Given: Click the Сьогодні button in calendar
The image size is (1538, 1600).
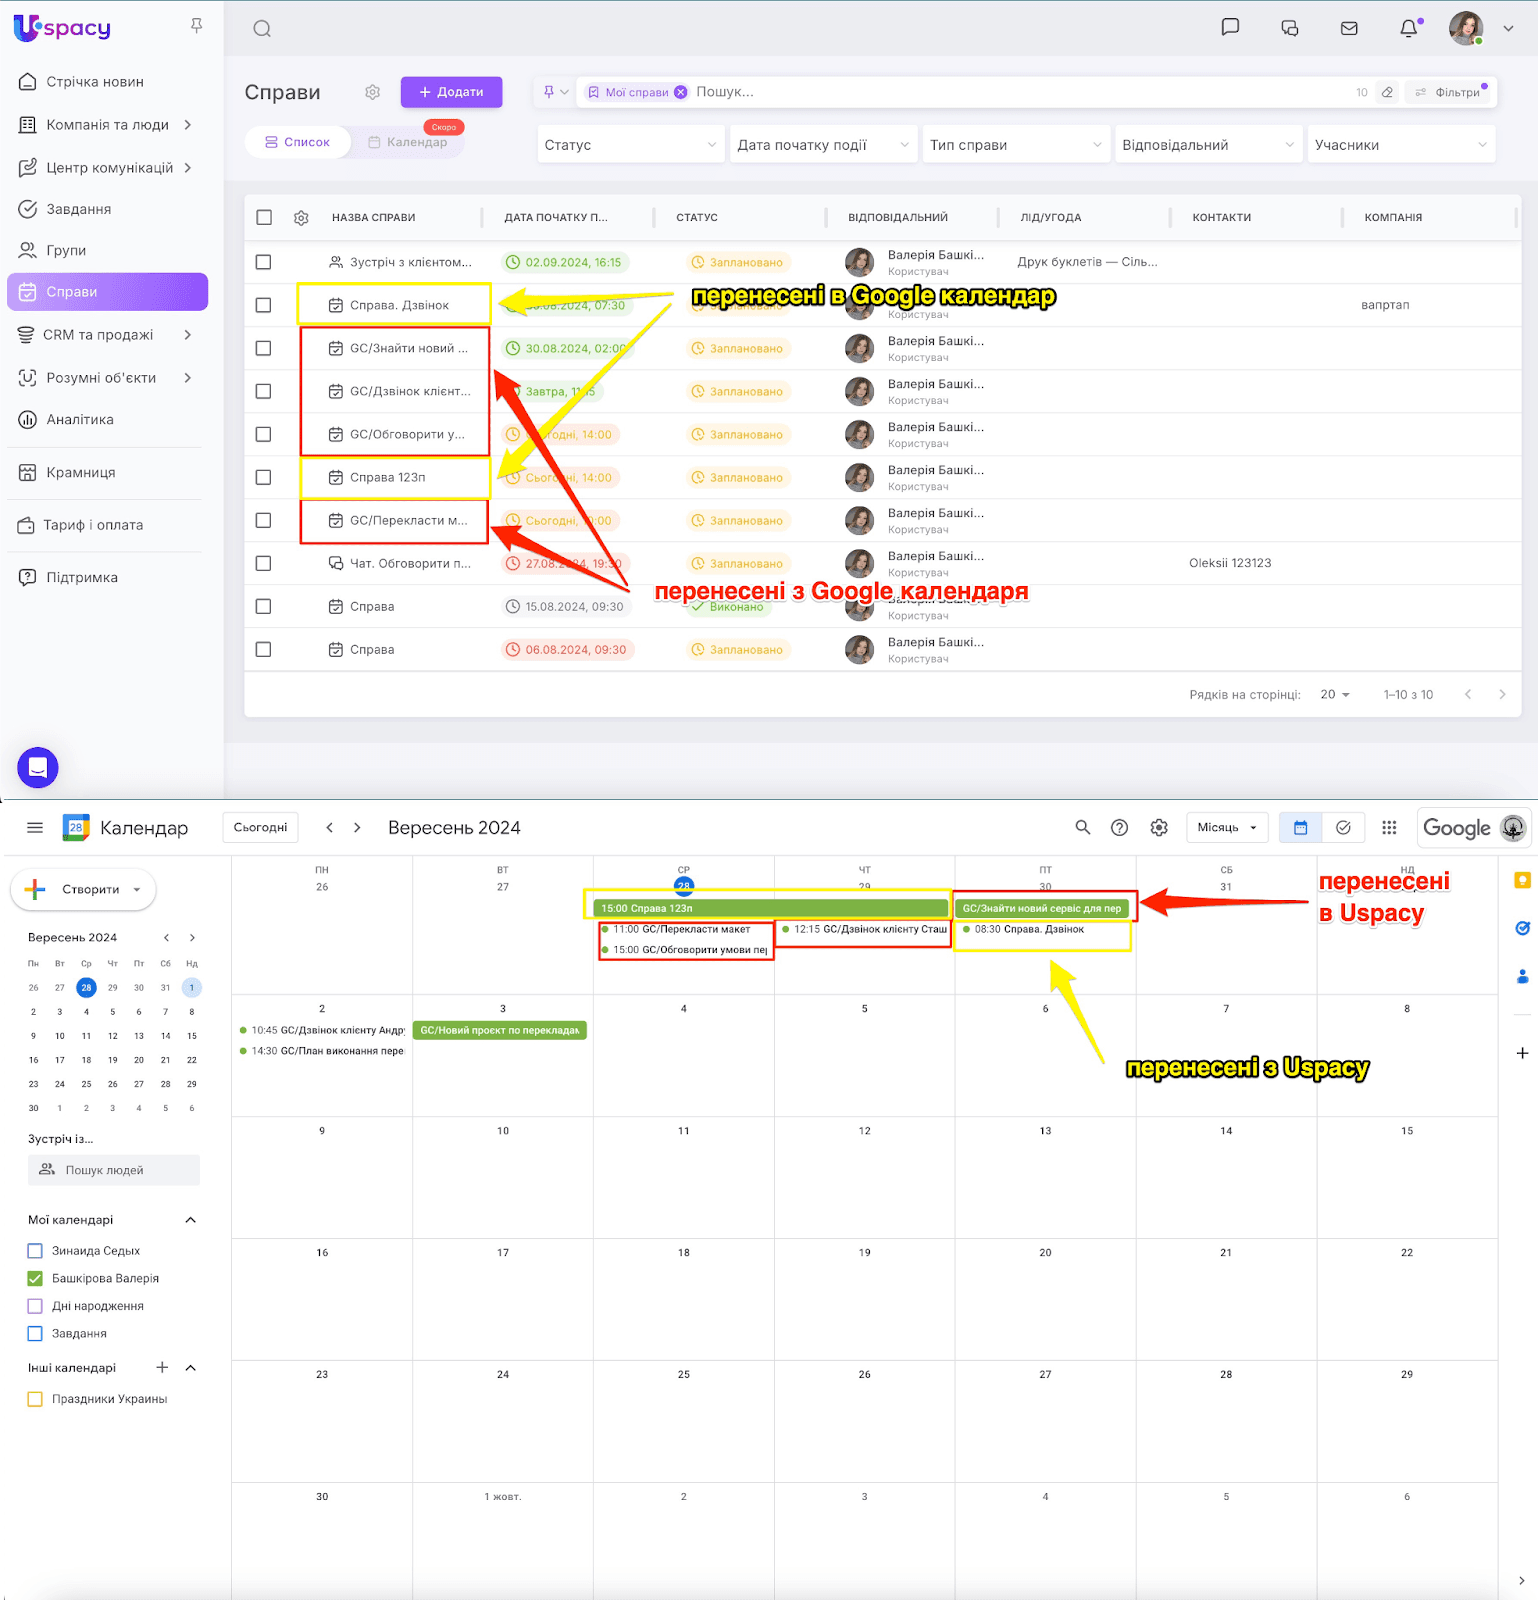Looking at the screenshot, I should [x=261, y=828].
